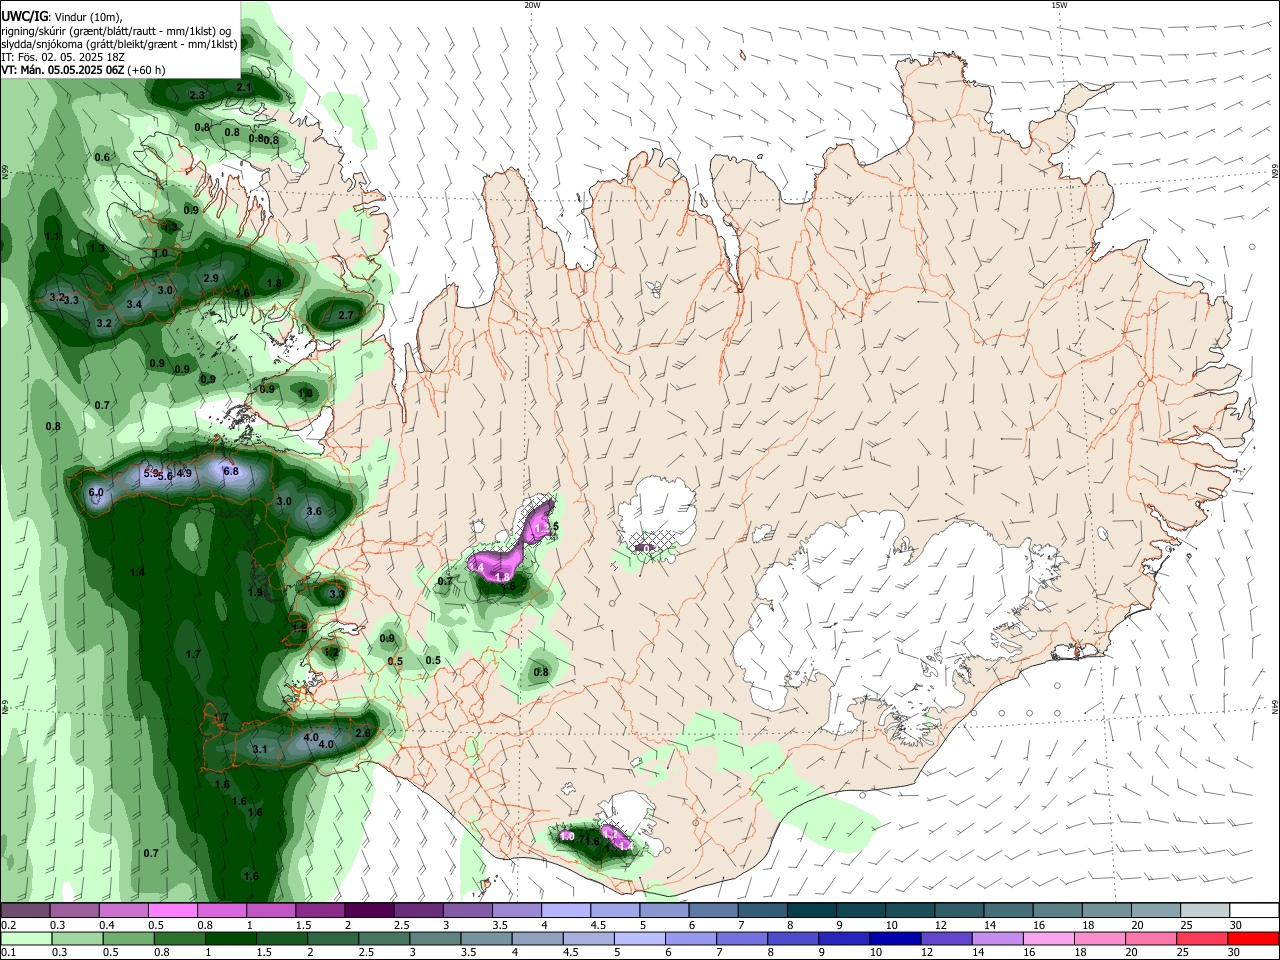Click the '0.6' precipitation value

(102, 158)
